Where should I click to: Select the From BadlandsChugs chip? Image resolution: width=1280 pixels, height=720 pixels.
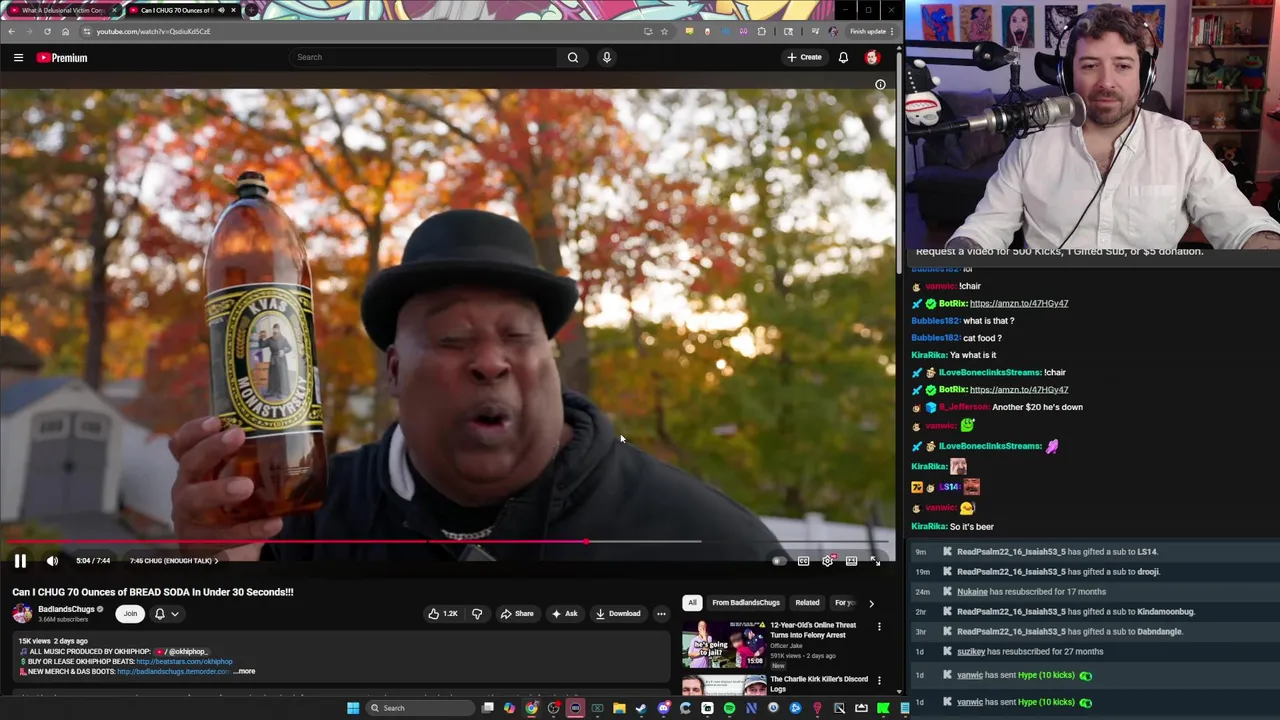[746, 603]
